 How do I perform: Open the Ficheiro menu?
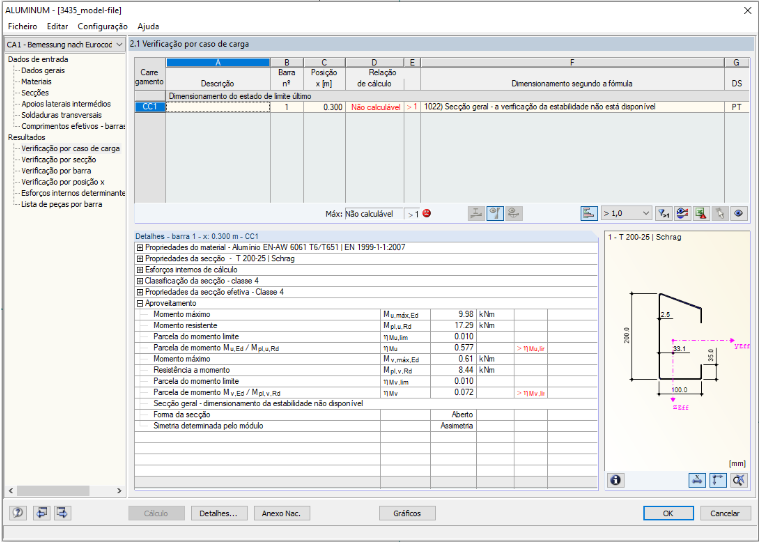(22, 26)
